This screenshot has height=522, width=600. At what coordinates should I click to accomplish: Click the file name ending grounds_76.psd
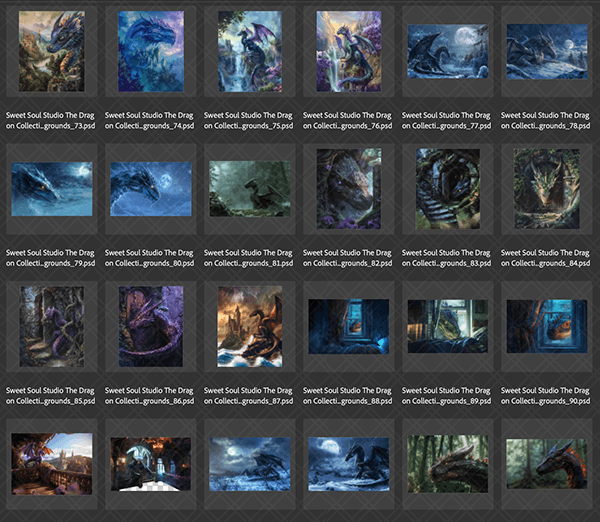click(347, 120)
